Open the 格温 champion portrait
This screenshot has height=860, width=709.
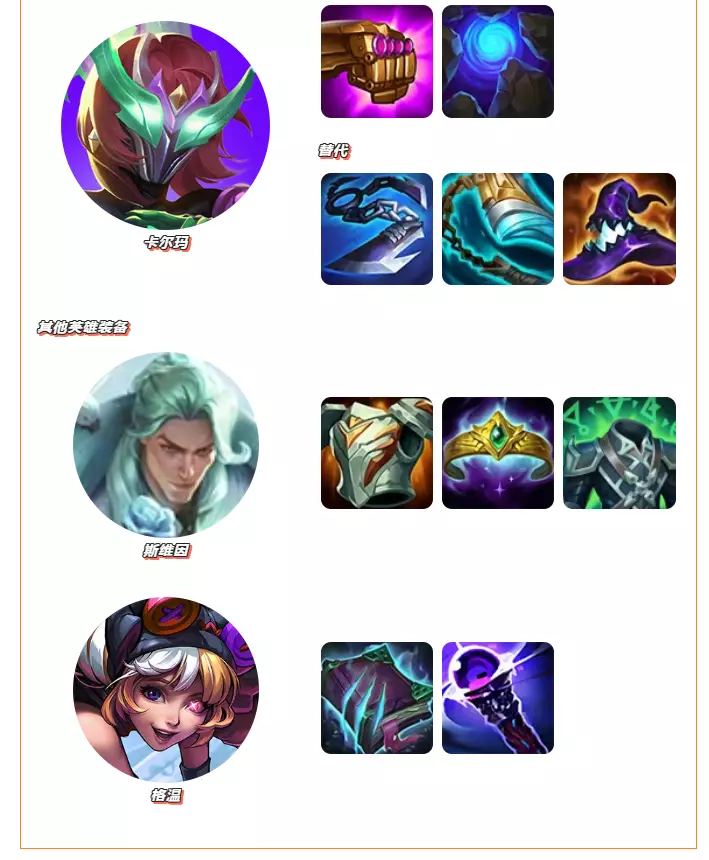point(166,689)
